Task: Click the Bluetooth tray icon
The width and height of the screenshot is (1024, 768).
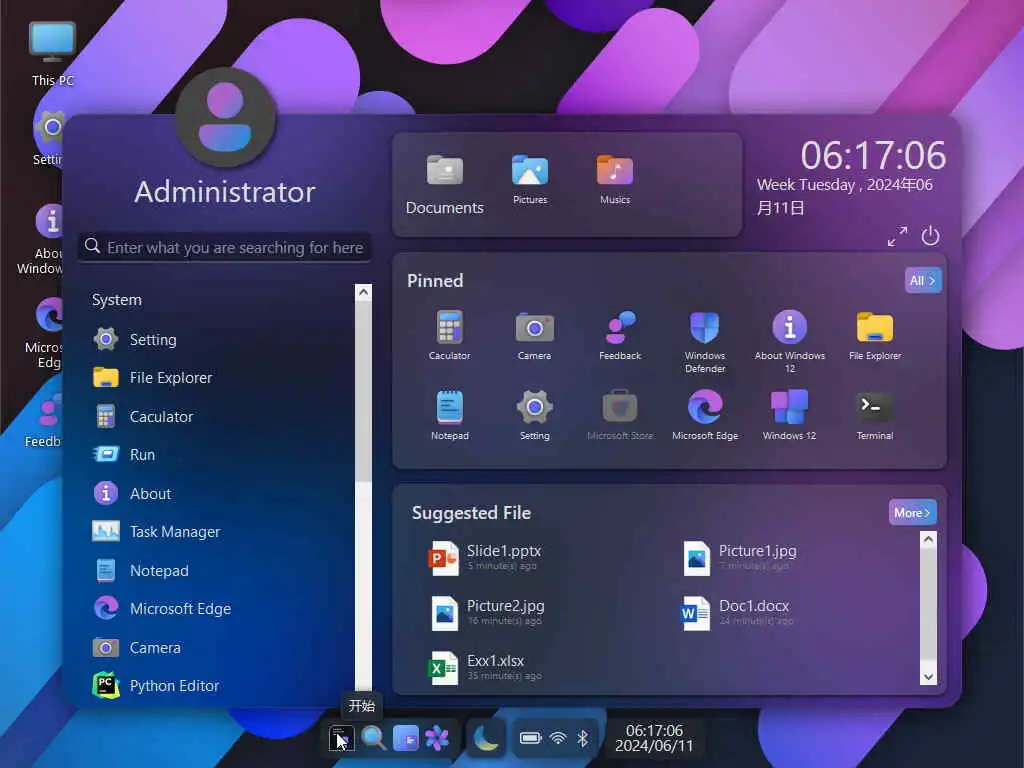Action: point(583,738)
